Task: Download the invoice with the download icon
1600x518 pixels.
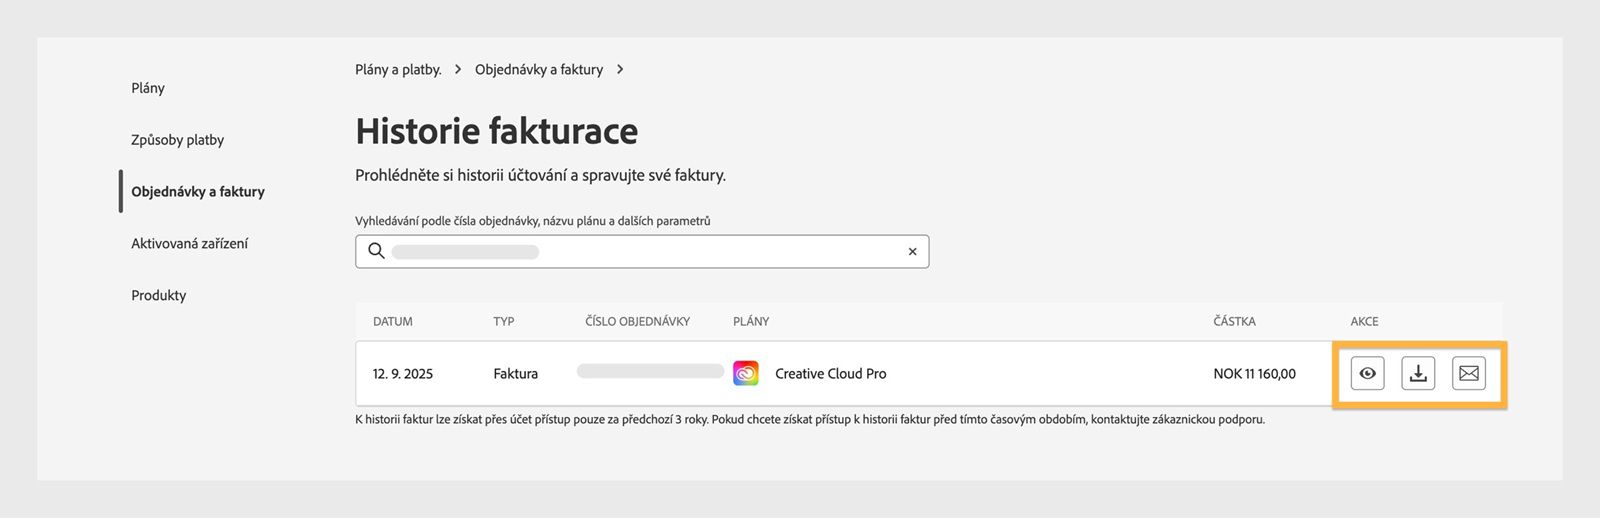Action: (1418, 373)
